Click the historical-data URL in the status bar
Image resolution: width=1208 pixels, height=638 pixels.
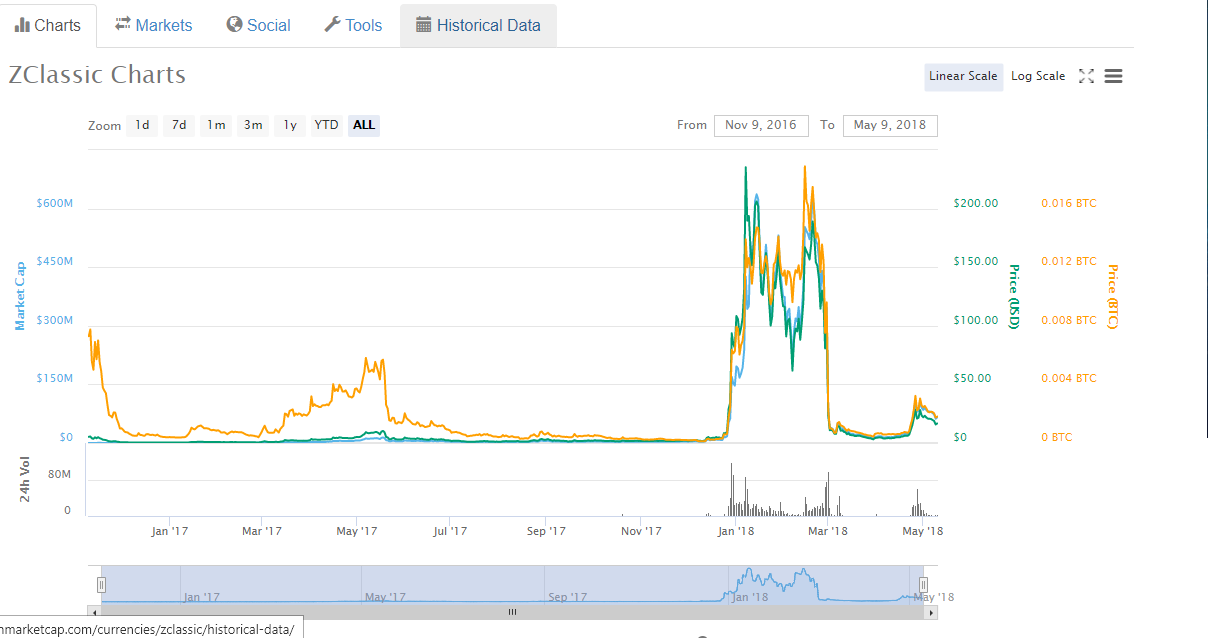coord(147,629)
